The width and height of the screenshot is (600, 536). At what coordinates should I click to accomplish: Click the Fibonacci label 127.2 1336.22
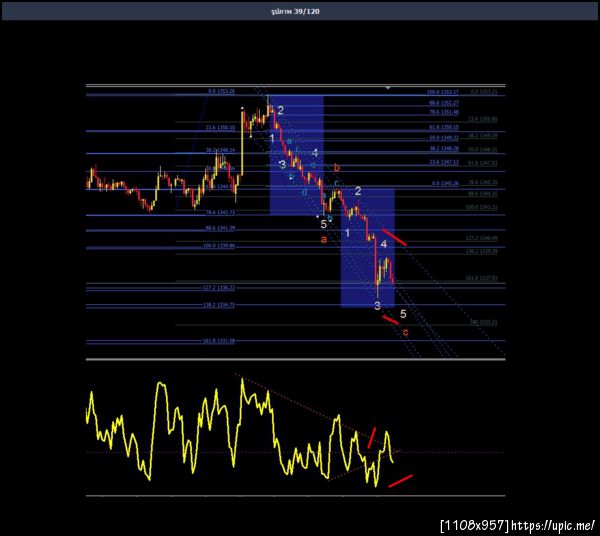218,288
